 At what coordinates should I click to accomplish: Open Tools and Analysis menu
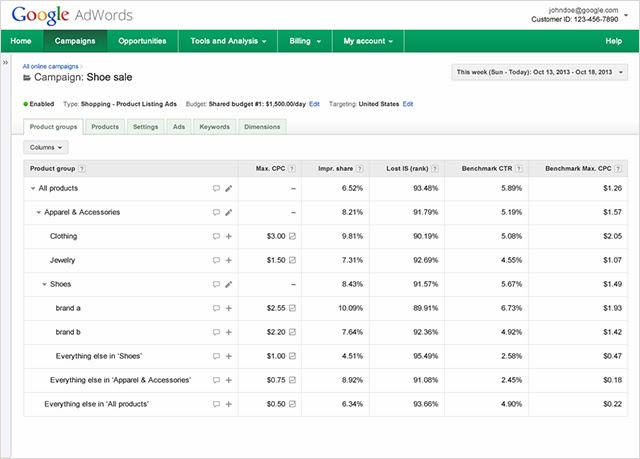(x=228, y=41)
